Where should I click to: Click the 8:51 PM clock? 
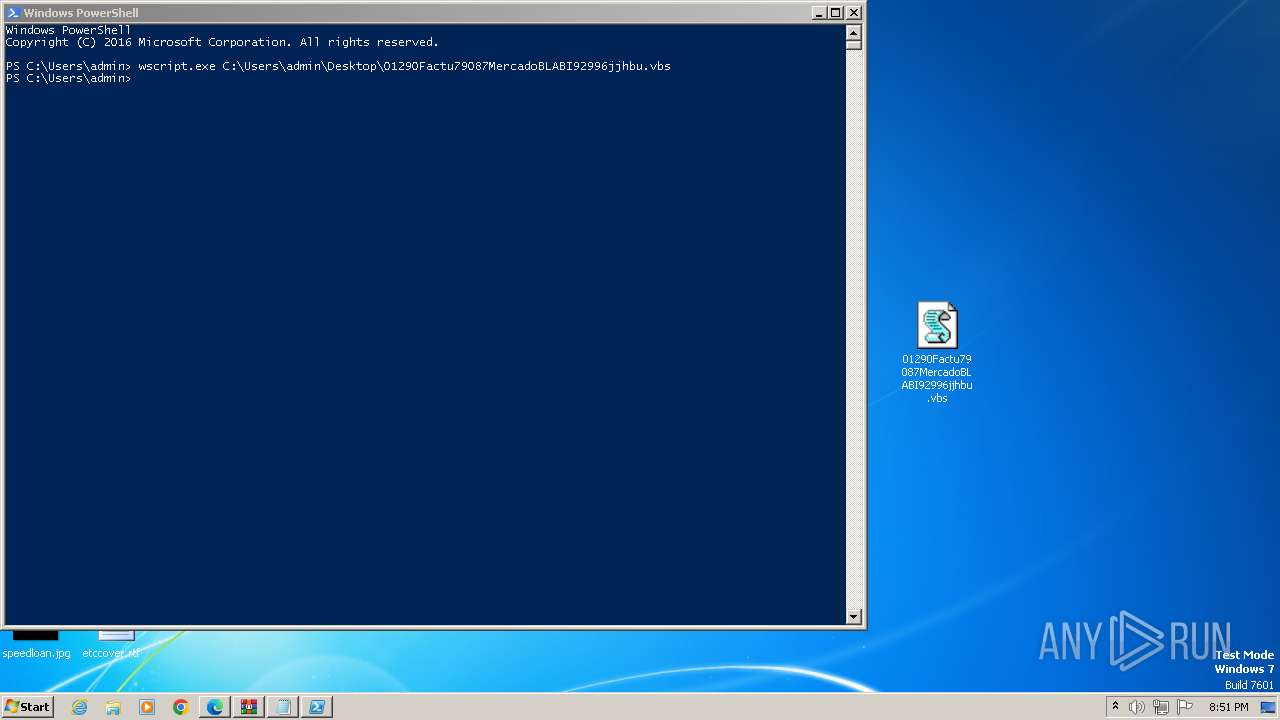click(x=1228, y=707)
